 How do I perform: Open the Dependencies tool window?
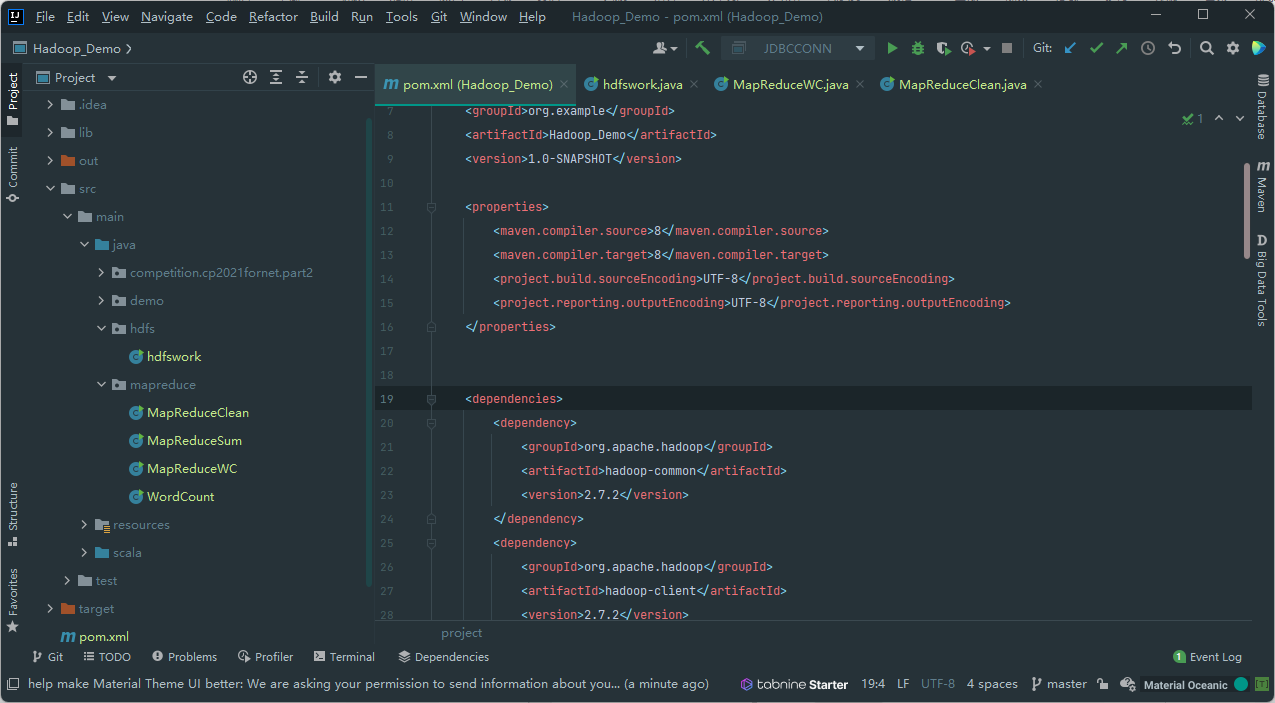click(x=443, y=657)
